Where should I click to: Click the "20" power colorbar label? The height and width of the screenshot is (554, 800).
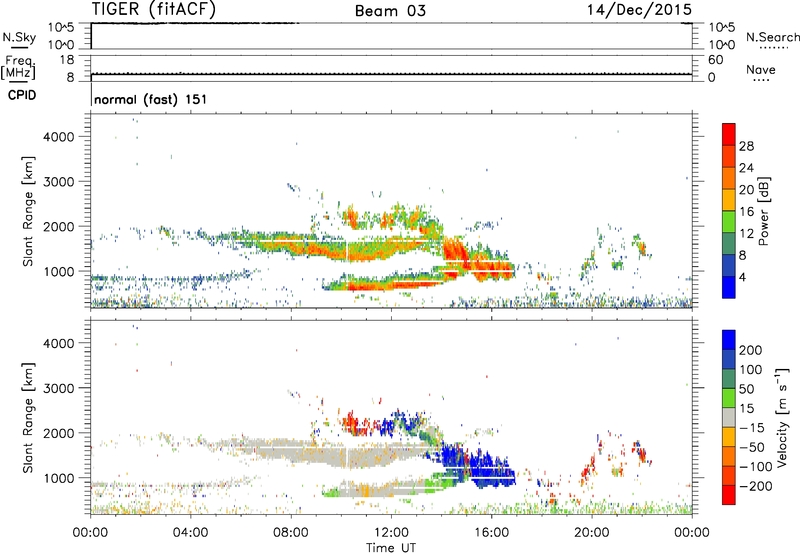pyautogui.click(x=746, y=190)
